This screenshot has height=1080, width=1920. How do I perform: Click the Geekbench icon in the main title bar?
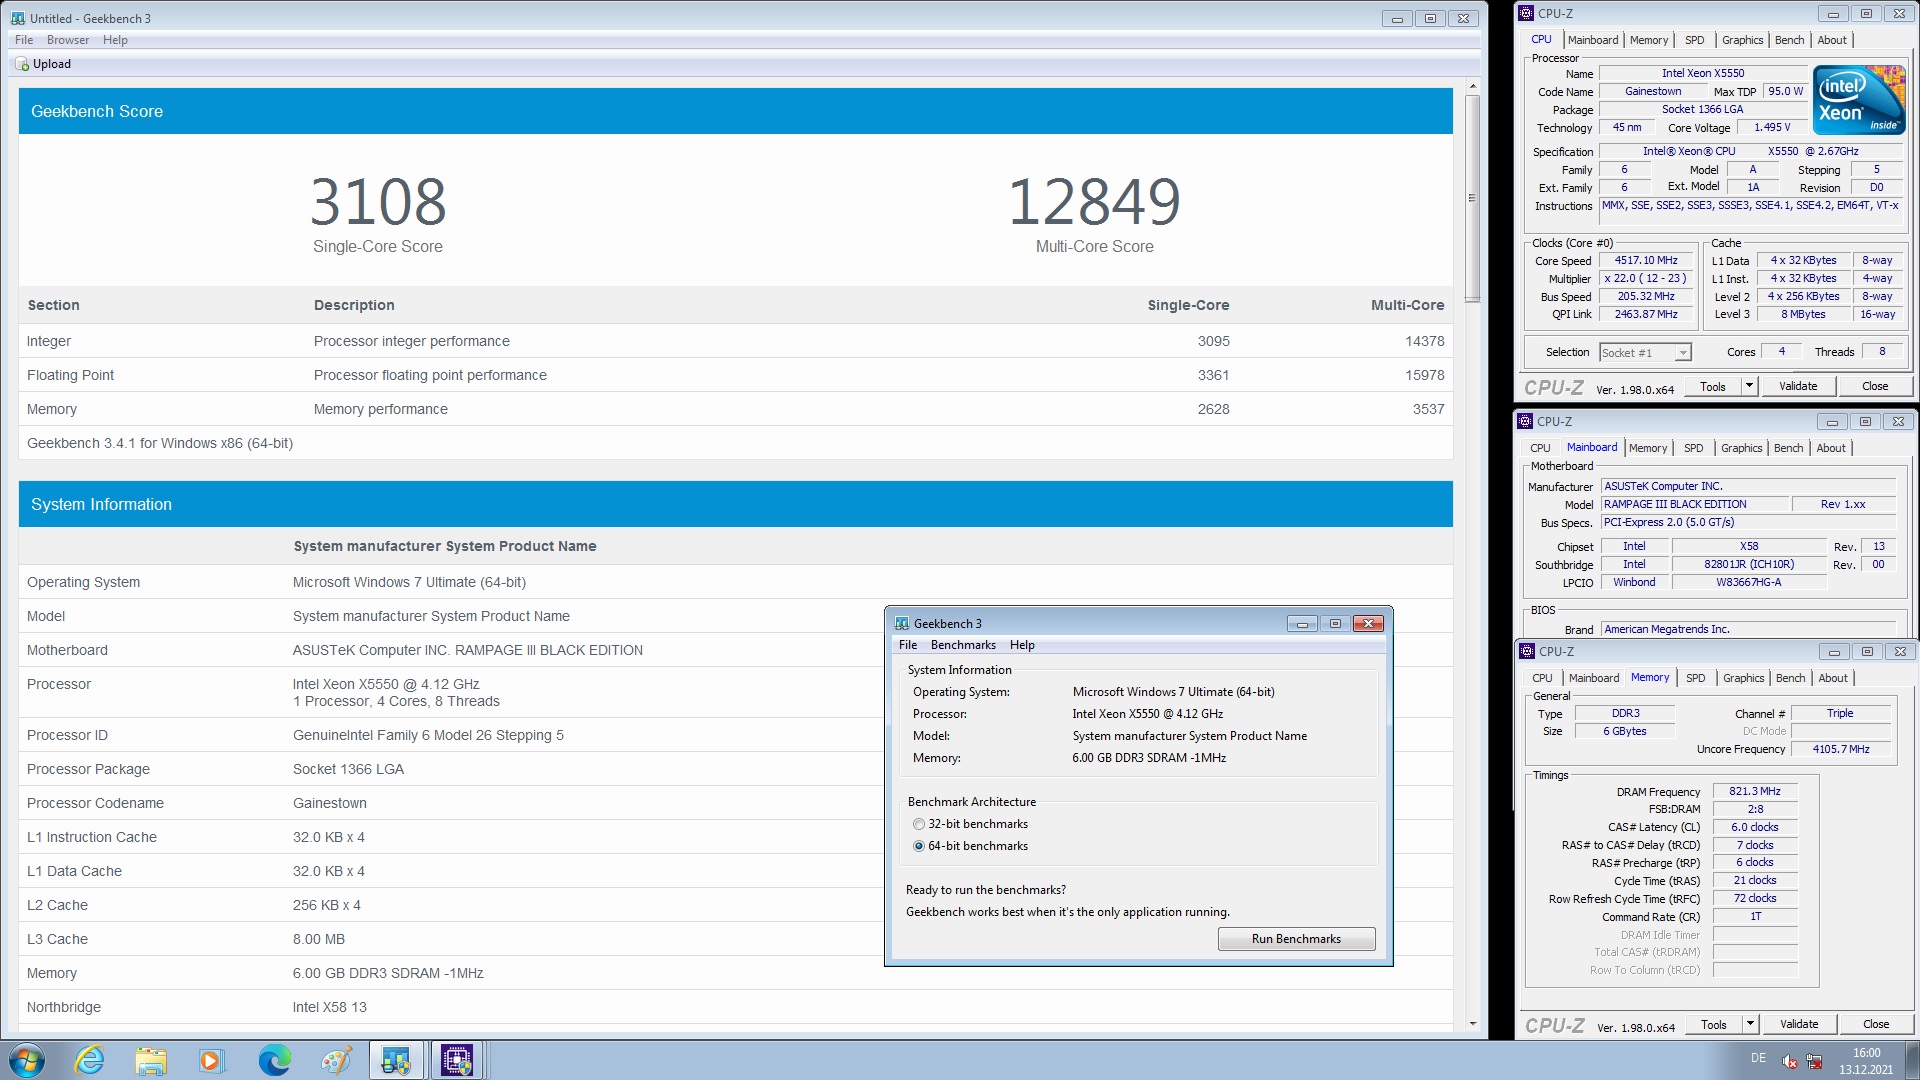(x=17, y=18)
